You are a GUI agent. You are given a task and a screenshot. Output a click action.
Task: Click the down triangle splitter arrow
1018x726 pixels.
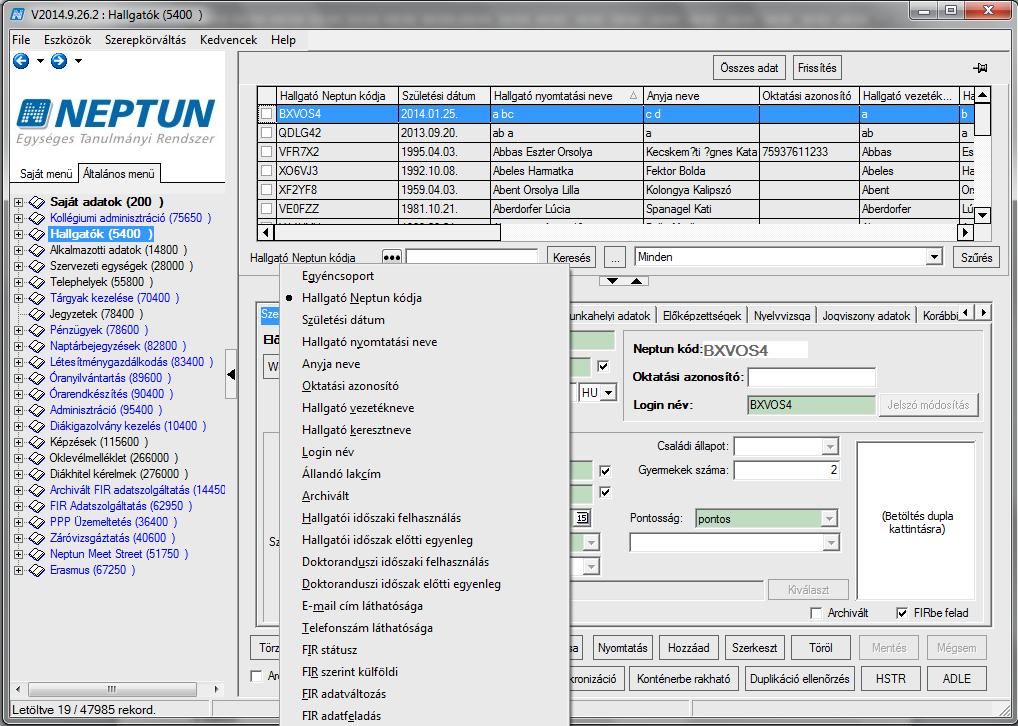612,281
